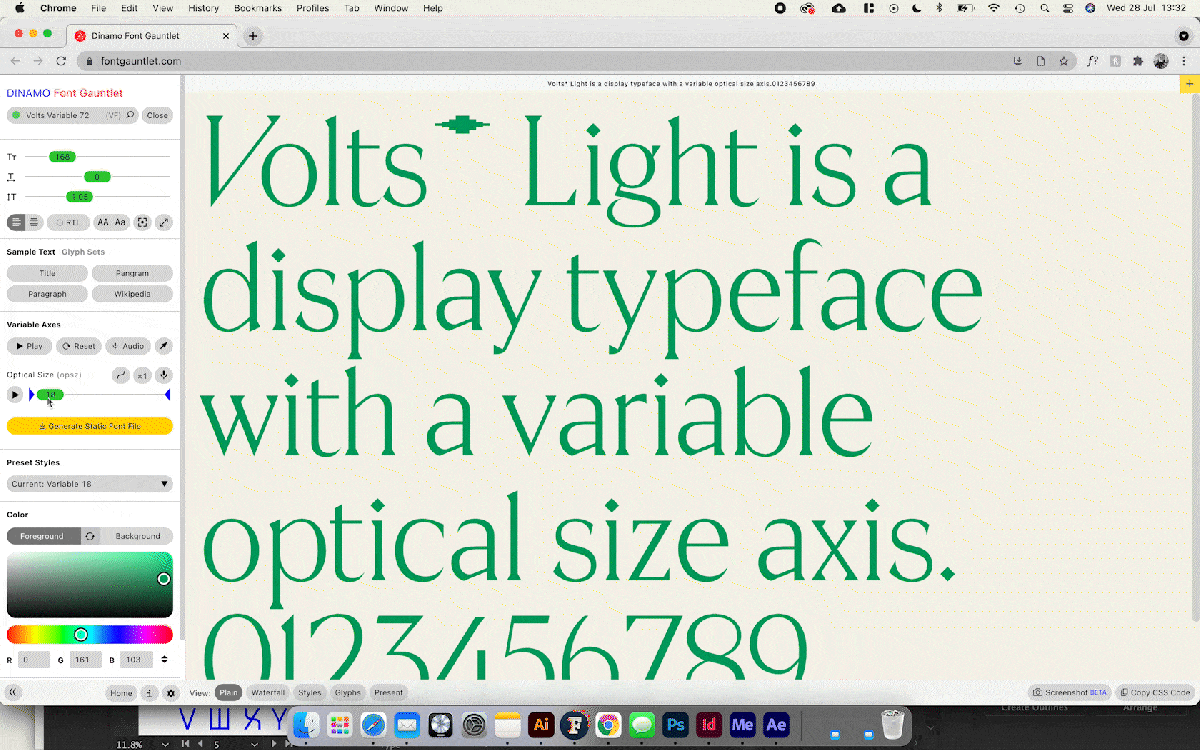
Task: Click the yellow plus button at top right
Action: 1189,84
